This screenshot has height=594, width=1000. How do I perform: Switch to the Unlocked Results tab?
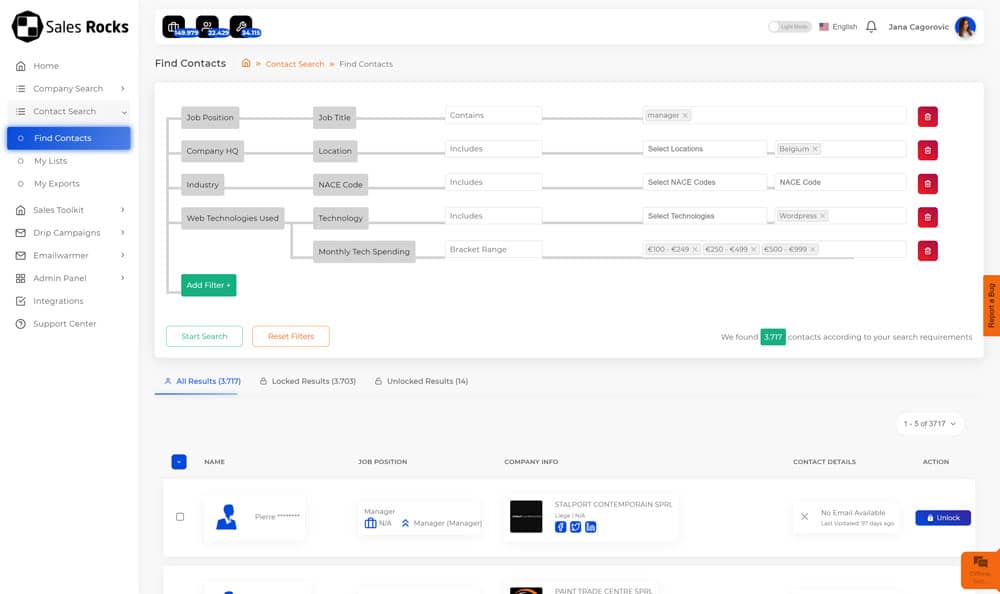[x=421, y=381]
